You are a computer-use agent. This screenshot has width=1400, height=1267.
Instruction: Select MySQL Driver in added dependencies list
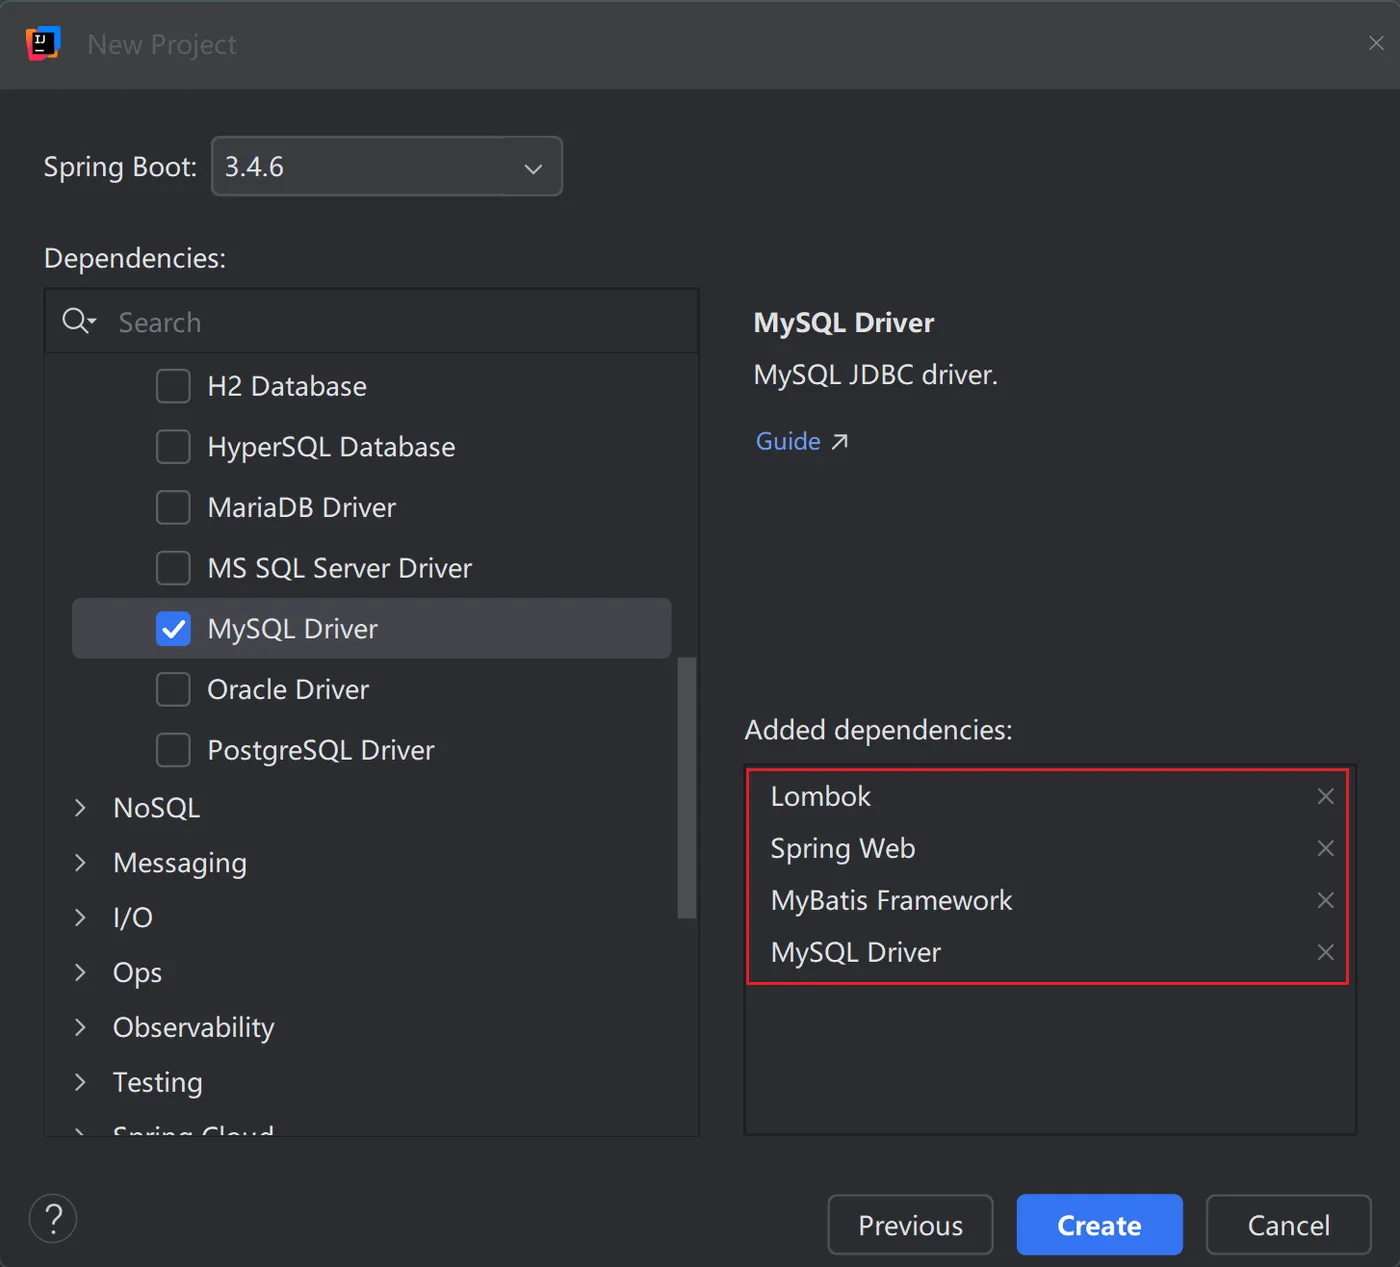[x=855, y=952]
